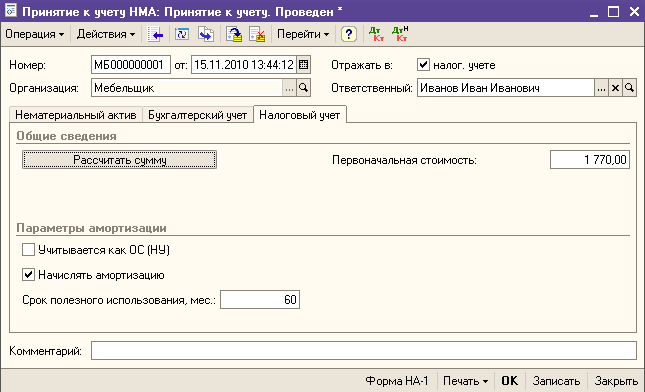The height and width of the screenshot is (392, 645).
Task: Save the document with Записать
Action: tap(556, 381)
